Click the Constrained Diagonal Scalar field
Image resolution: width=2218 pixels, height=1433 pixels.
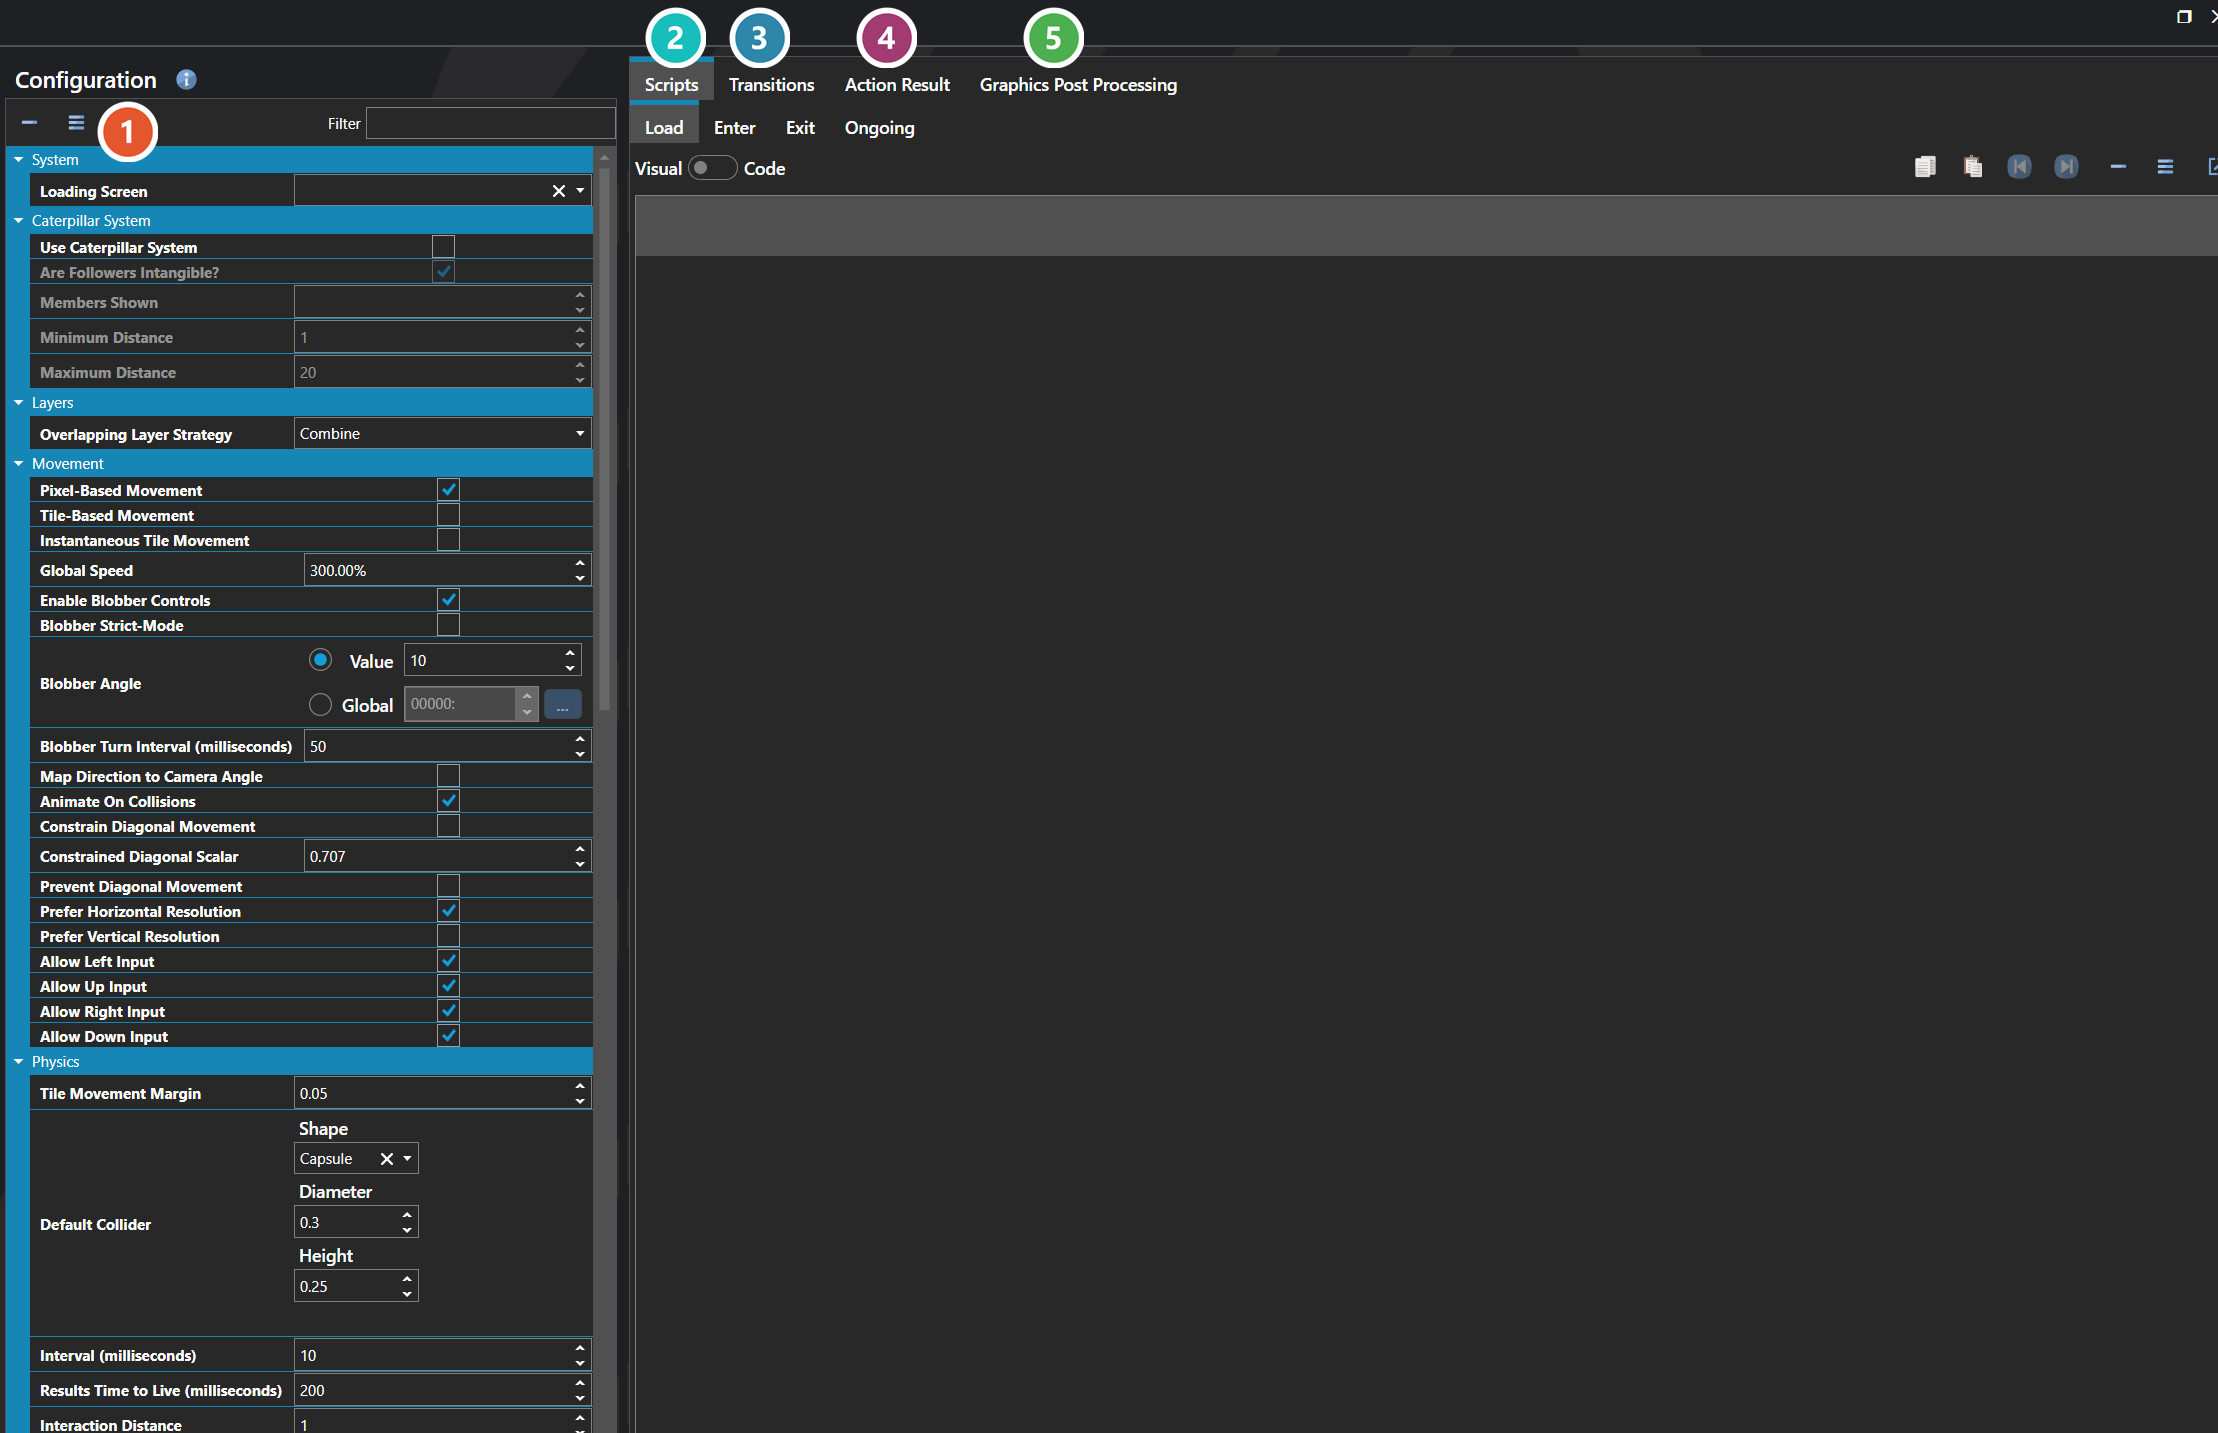(x=438, y=857)
